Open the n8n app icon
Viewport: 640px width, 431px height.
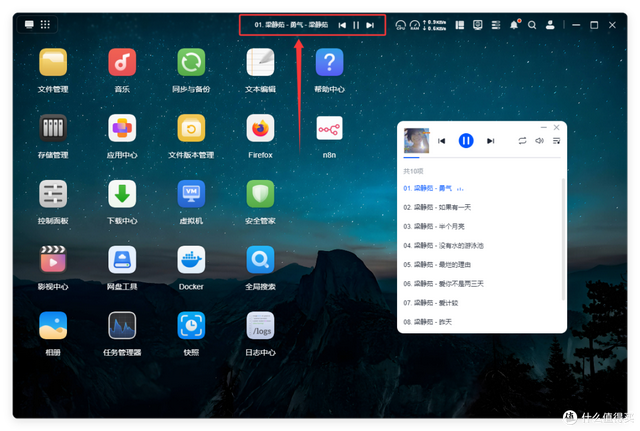[329, 128]
